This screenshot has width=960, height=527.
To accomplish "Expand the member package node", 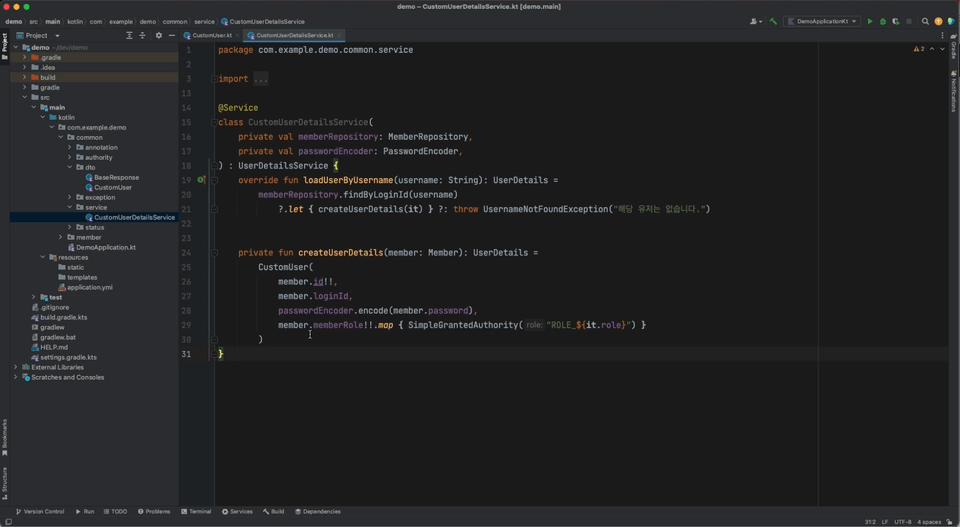I will coord(61,237).
